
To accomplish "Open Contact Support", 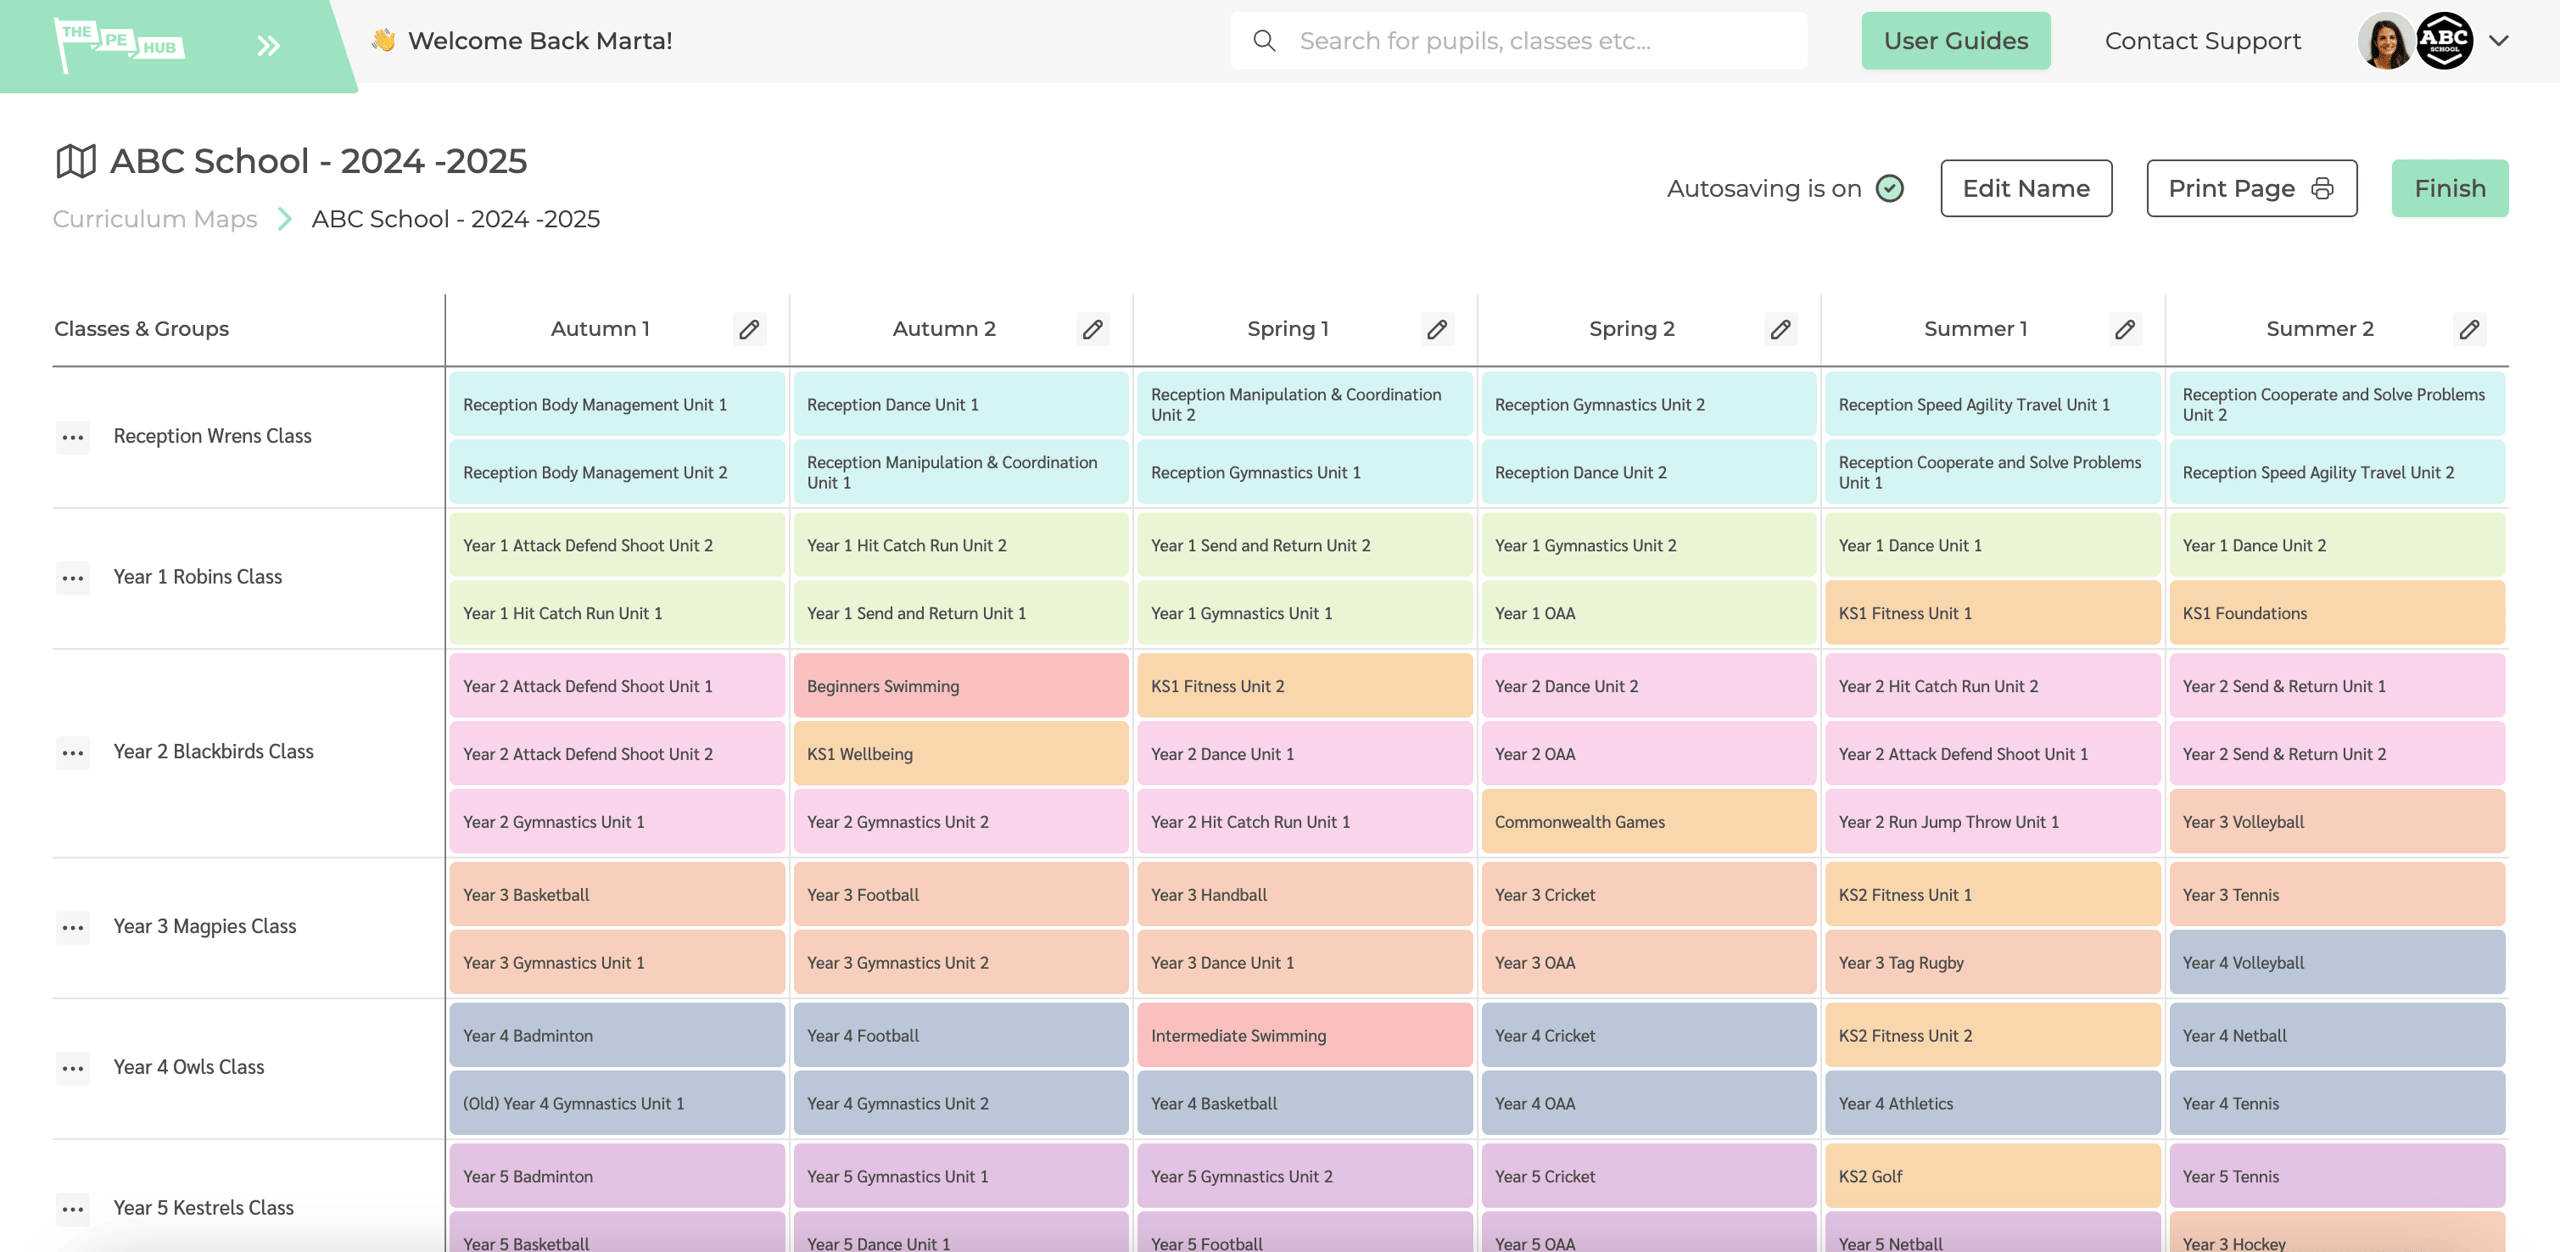I will [x=2201, y=40].
